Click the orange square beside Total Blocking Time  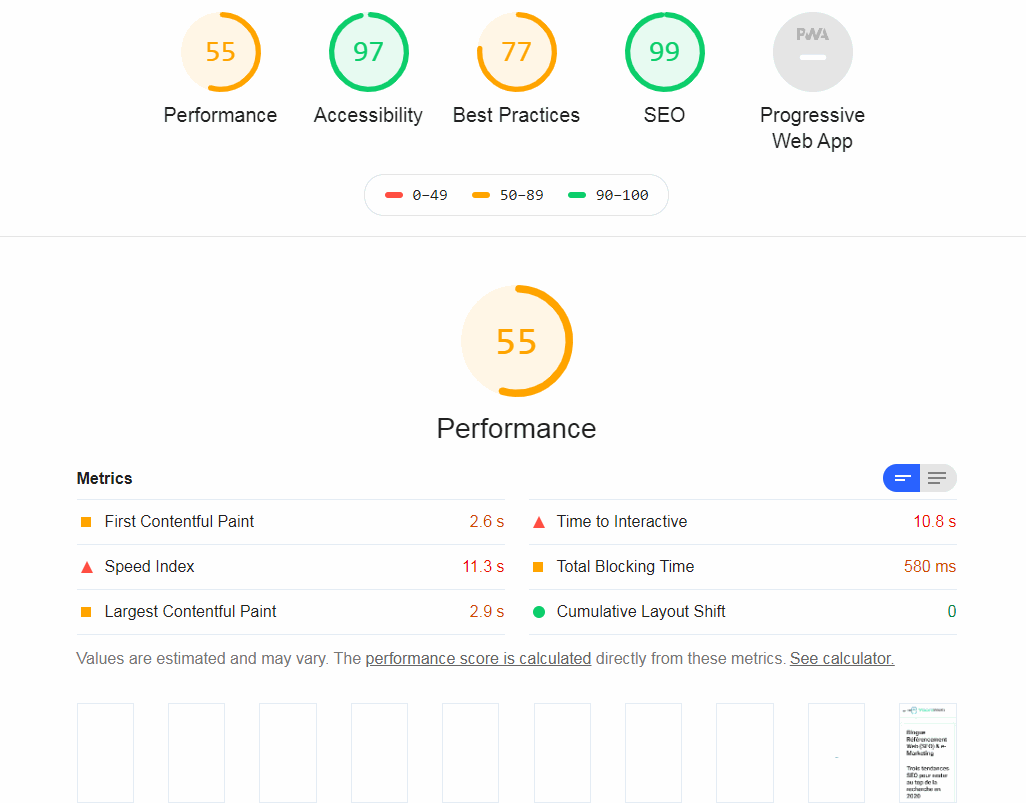538,566
